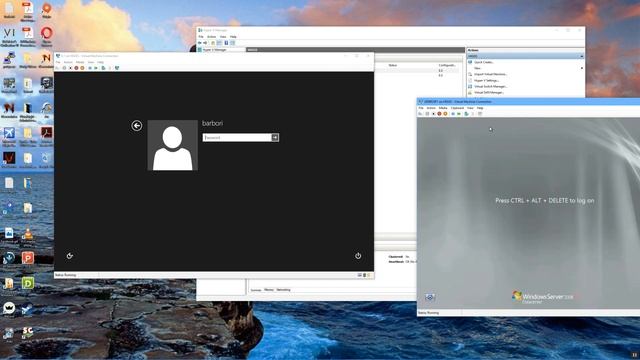Click Quick Create in the Actions pane
This screenshot has height=360, width=640.
tap(484, 62)
